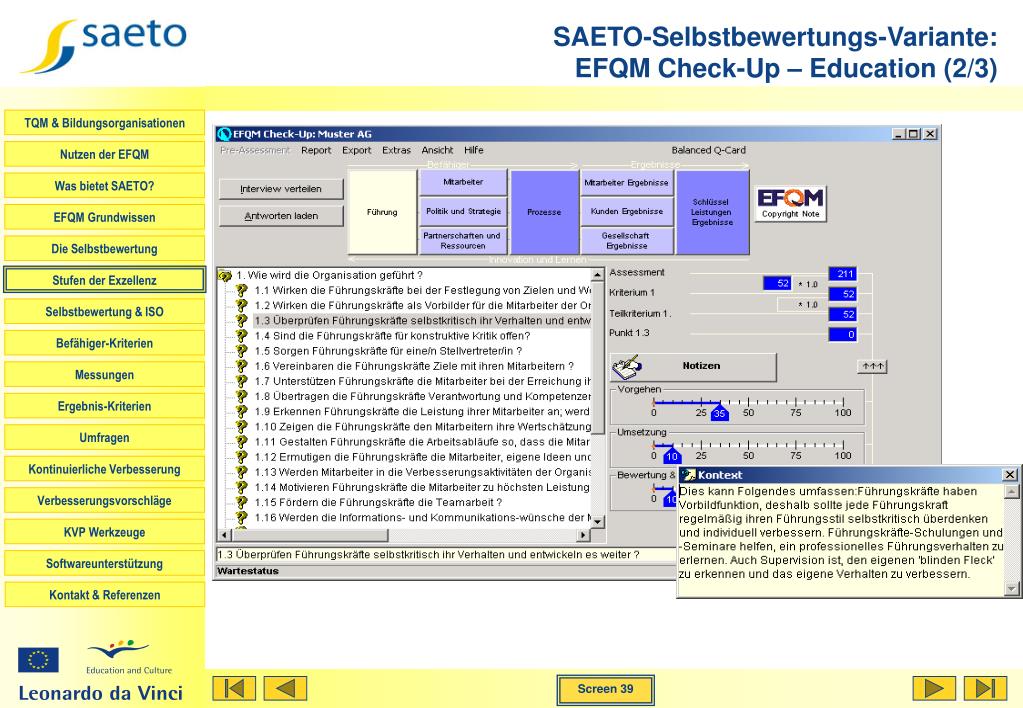
Task: Open TQM & Bildungsorganisationen sidebar link
Action: (104, 123)
